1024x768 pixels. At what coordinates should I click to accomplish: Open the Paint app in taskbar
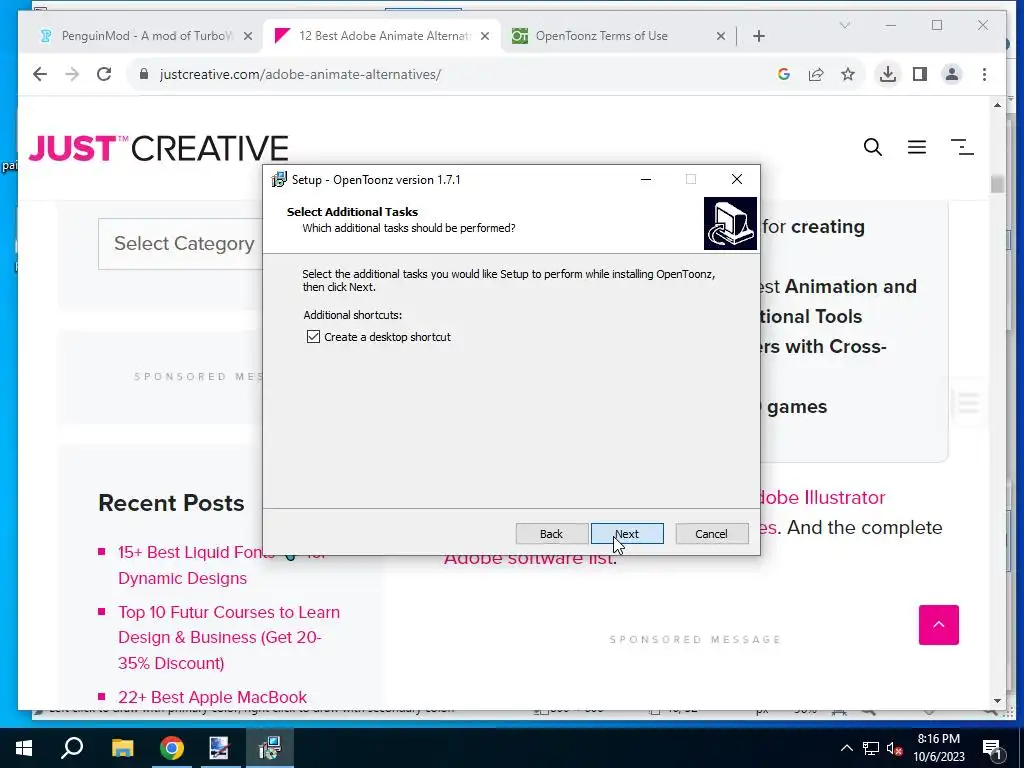tap(219, 748)
